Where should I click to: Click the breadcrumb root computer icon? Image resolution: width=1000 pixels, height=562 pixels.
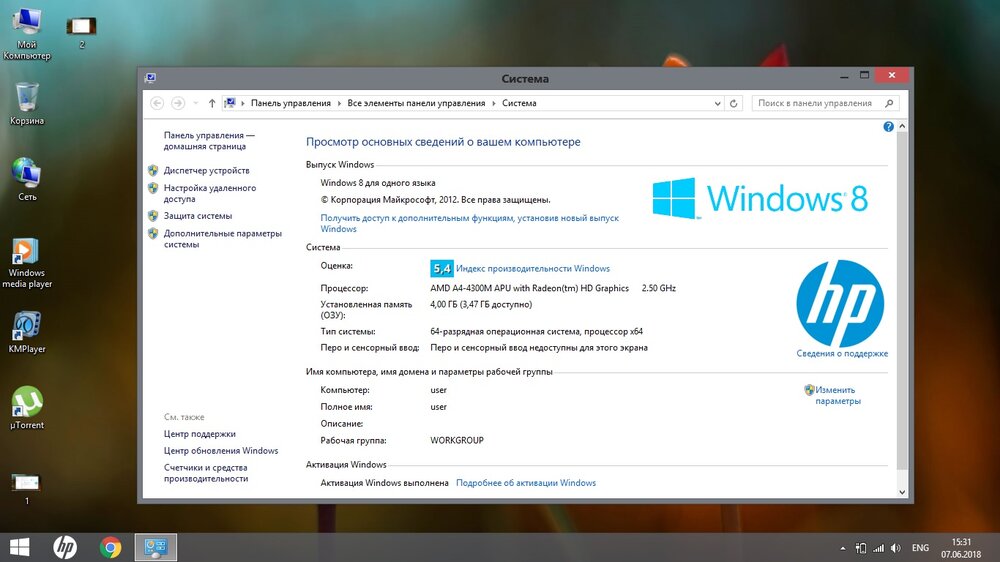[230, 103]
